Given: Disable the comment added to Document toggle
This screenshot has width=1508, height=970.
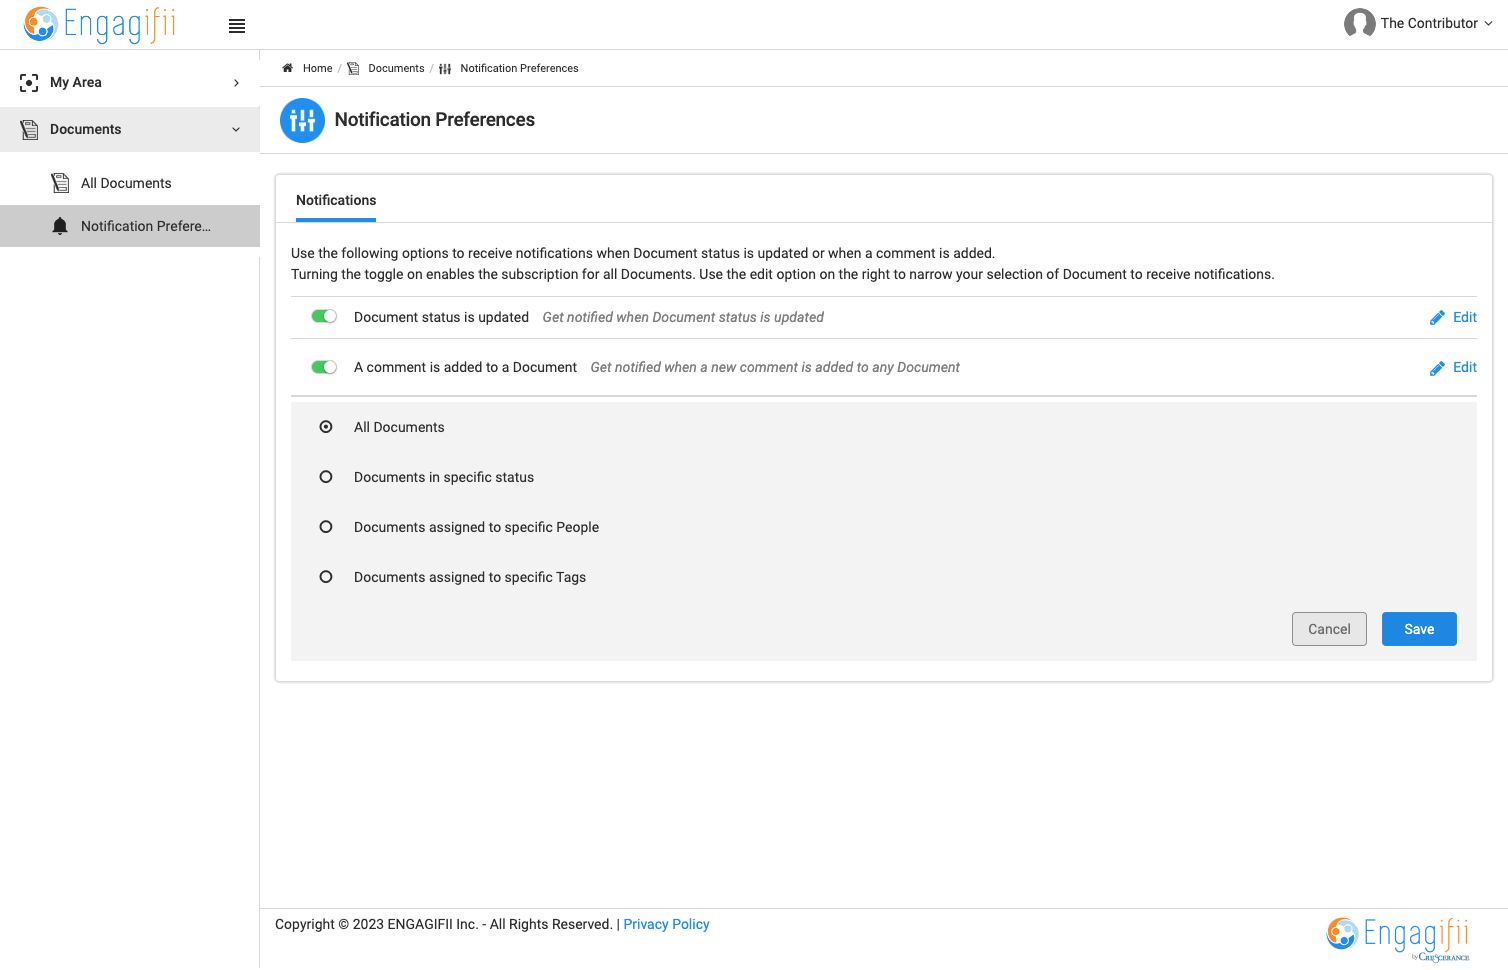Looking at the screenshot, I should (324, 367).
